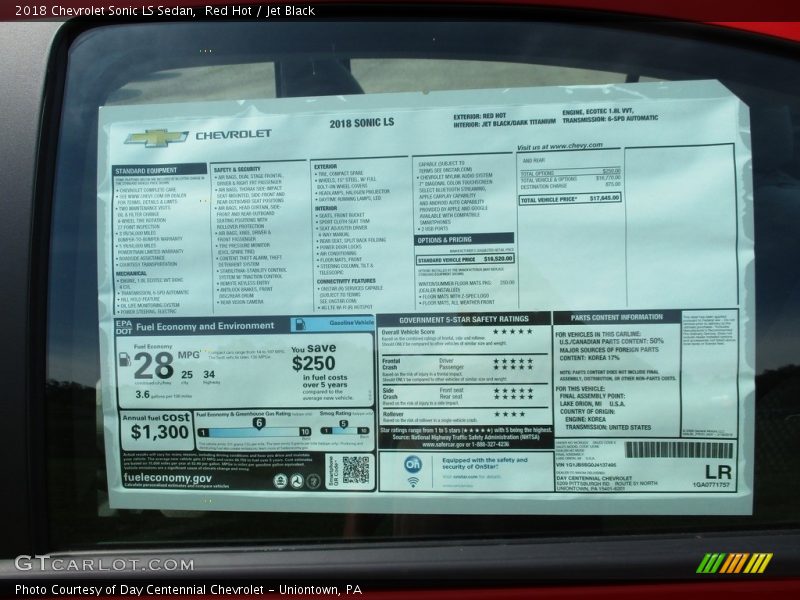Screen dimensions: 800x600
Task: Select Government 5-Star Safety Ratings header
Action: tap(464, 318)
